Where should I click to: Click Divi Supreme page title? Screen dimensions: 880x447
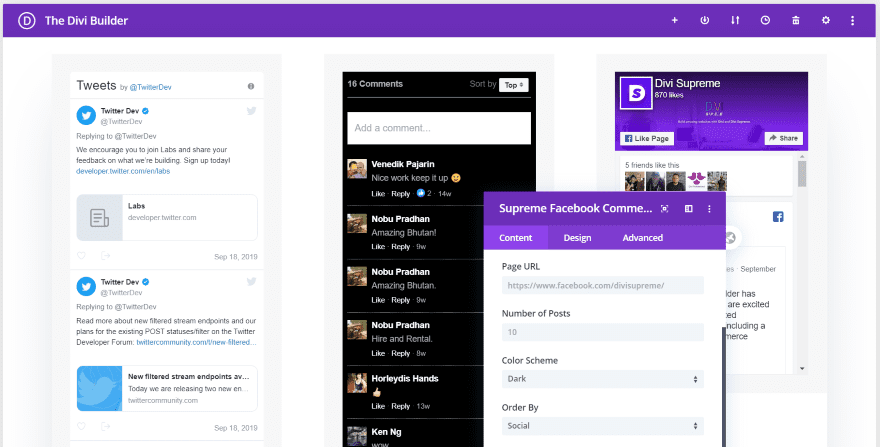pyautogui.click(x=688, y=84)
